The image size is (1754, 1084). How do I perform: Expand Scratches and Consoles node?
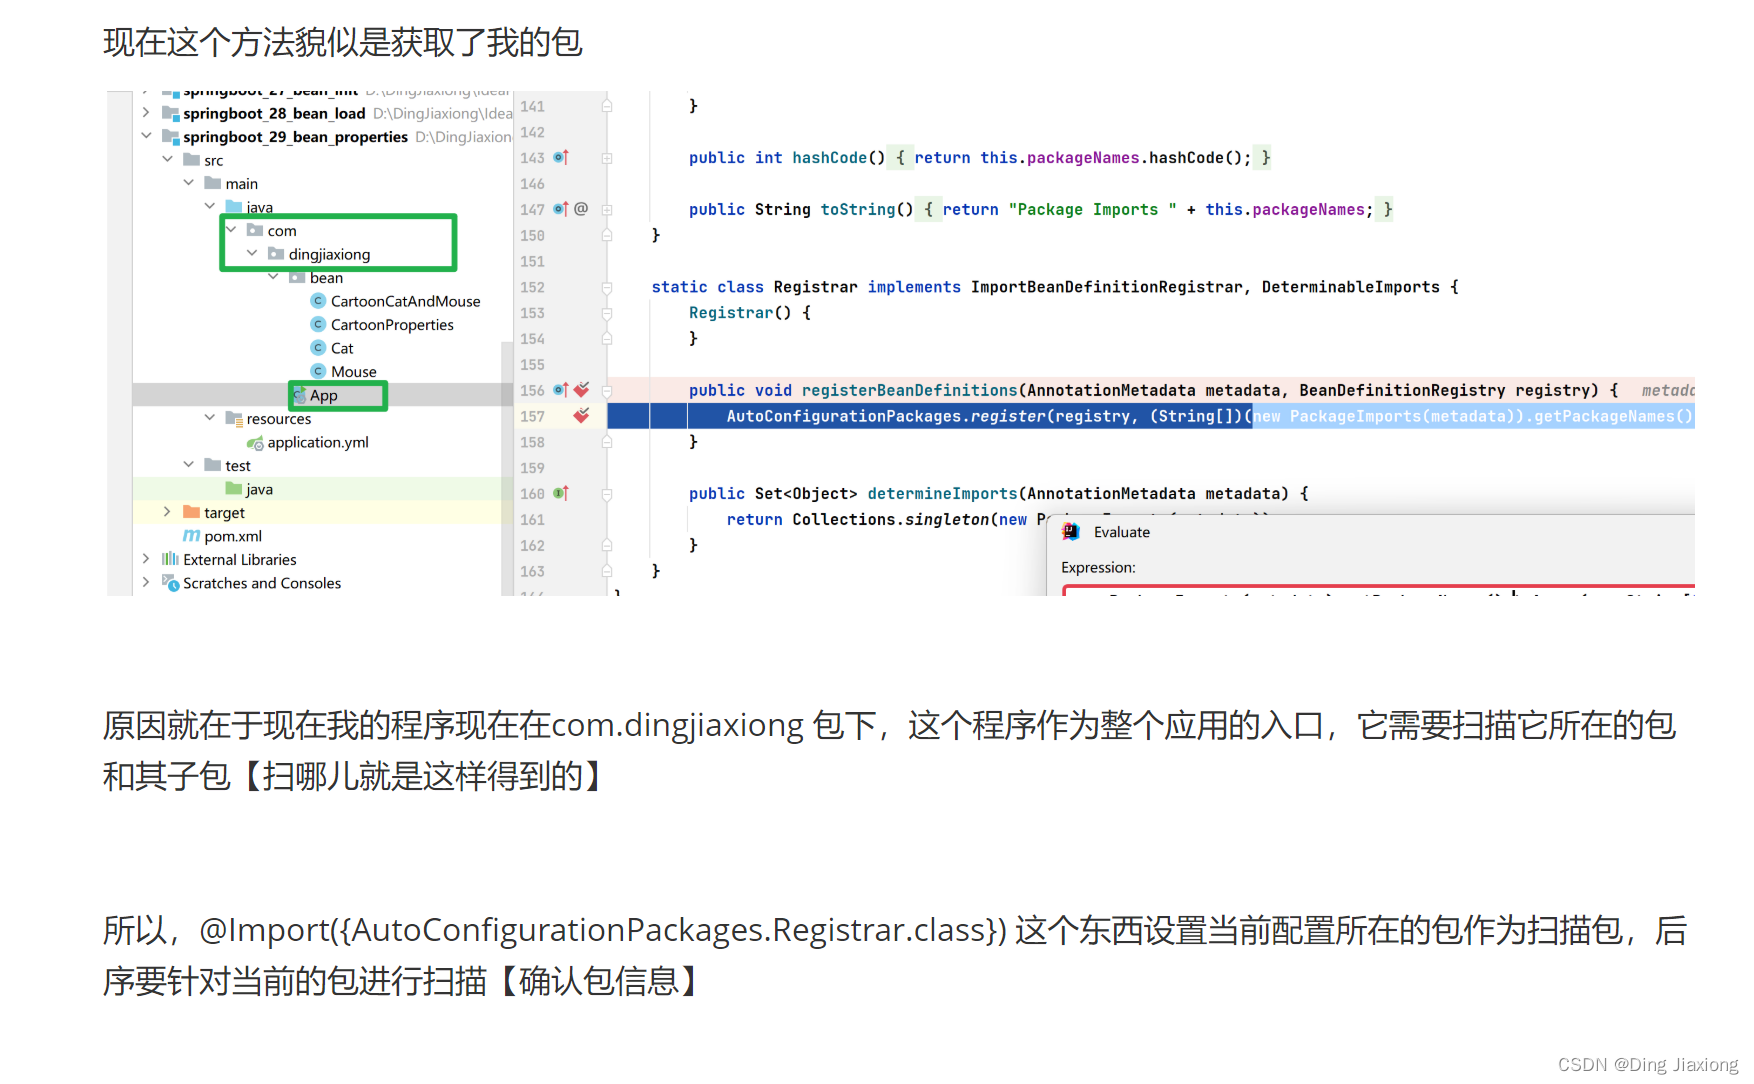click(x=146, y=582)
